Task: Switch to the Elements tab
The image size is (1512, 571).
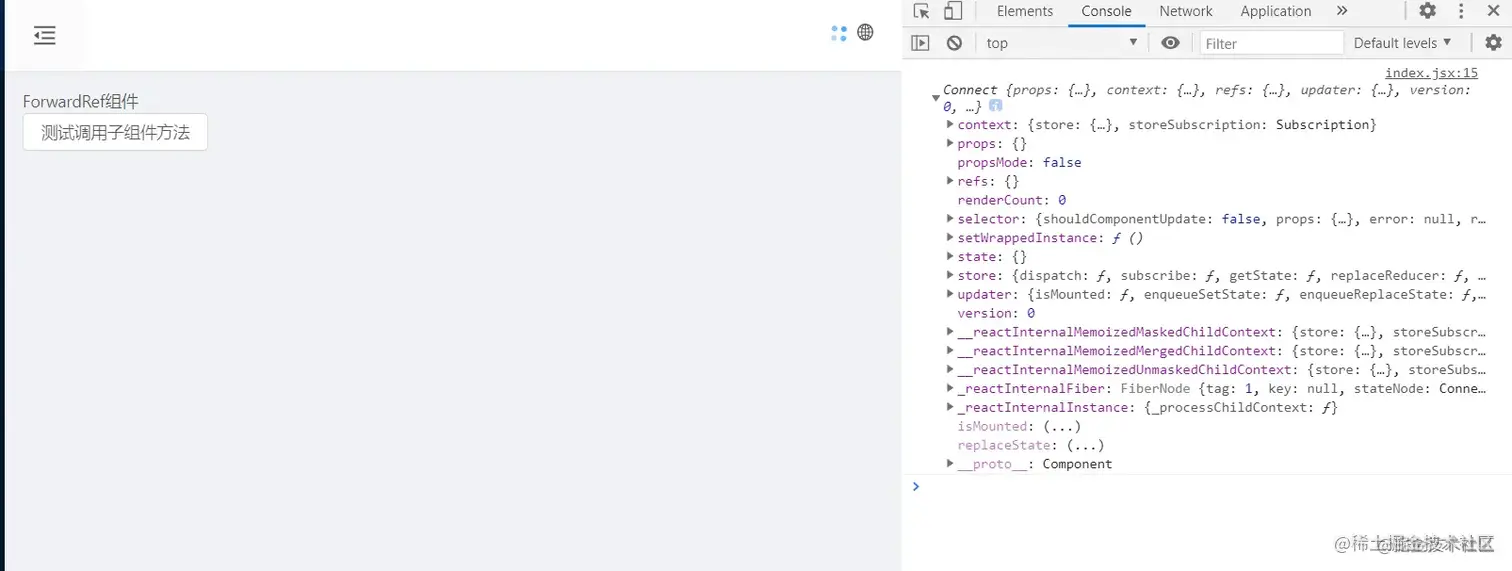Action: click(1025, 11)
